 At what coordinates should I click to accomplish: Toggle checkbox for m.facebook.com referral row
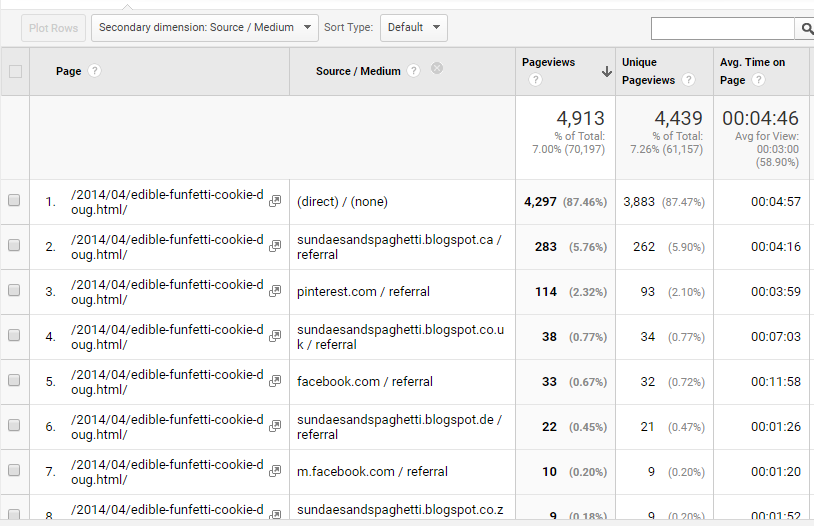(15, 471)
